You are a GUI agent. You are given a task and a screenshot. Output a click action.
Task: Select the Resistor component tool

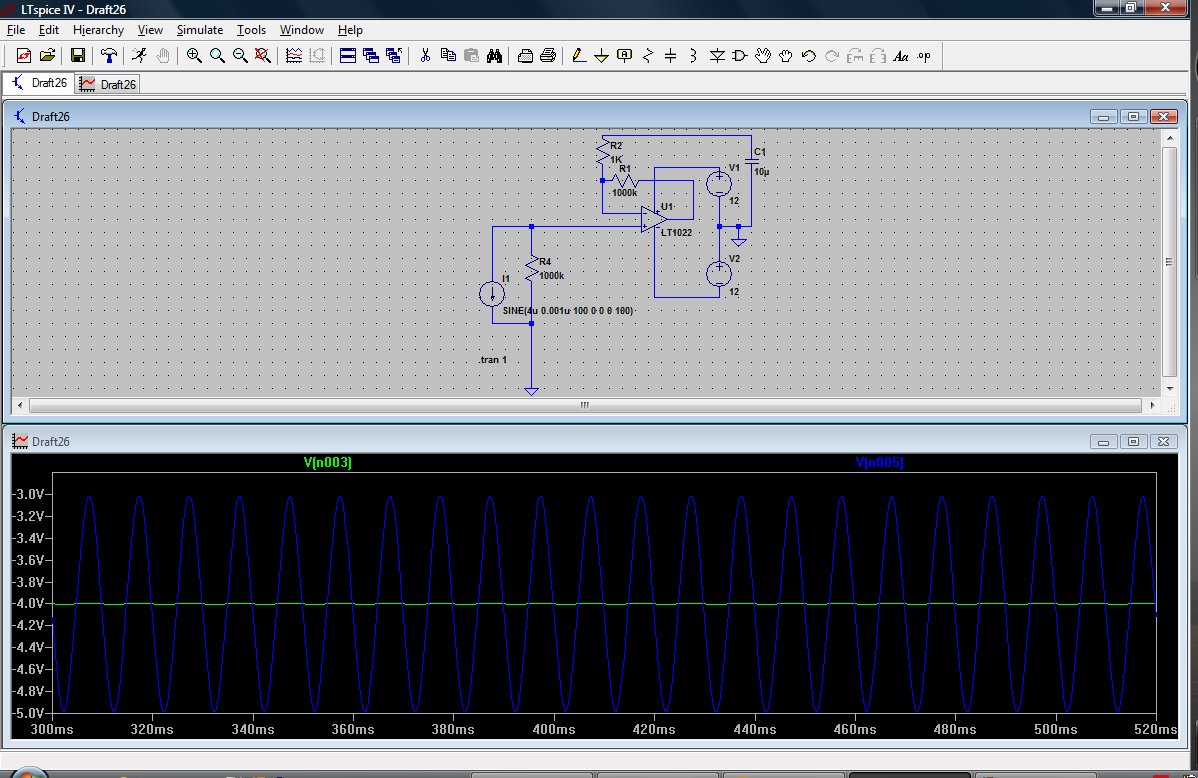(x=648, y=56)
